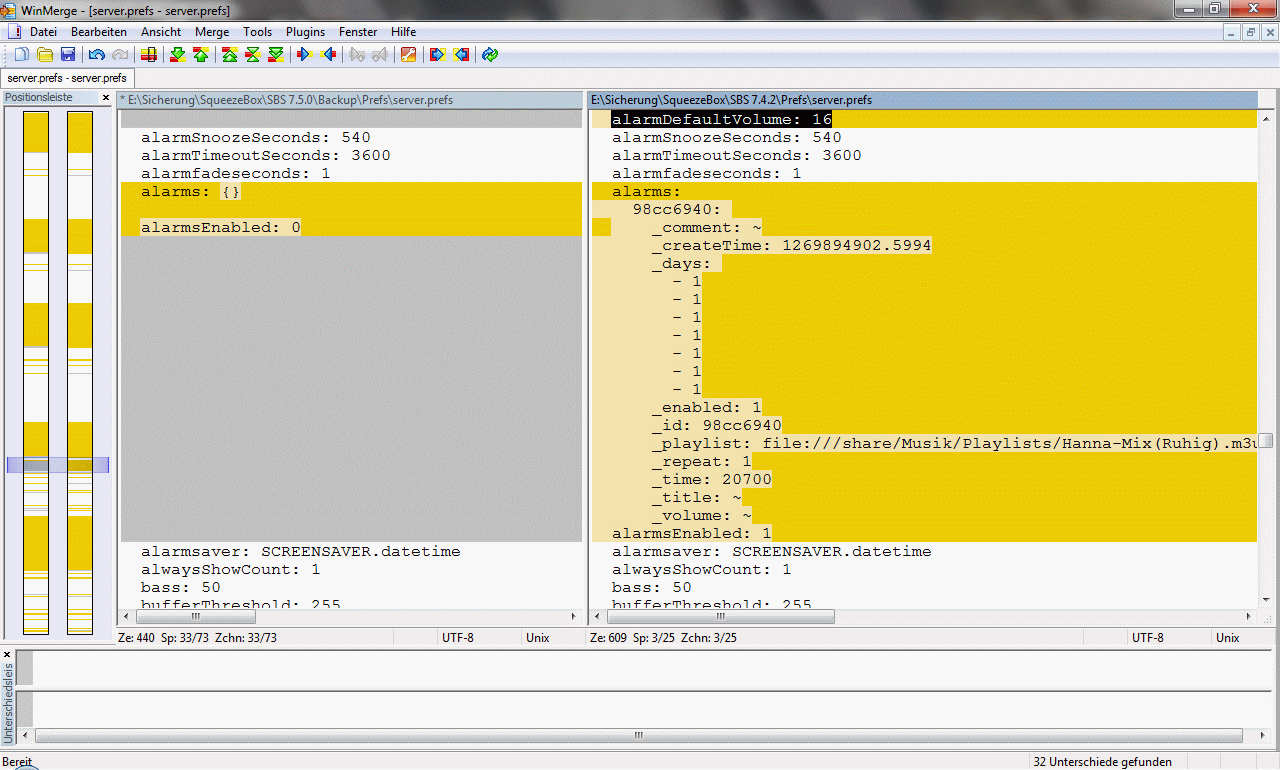Open Options via the wrench icon
The image size is (1280, 770).
(408, 55)
